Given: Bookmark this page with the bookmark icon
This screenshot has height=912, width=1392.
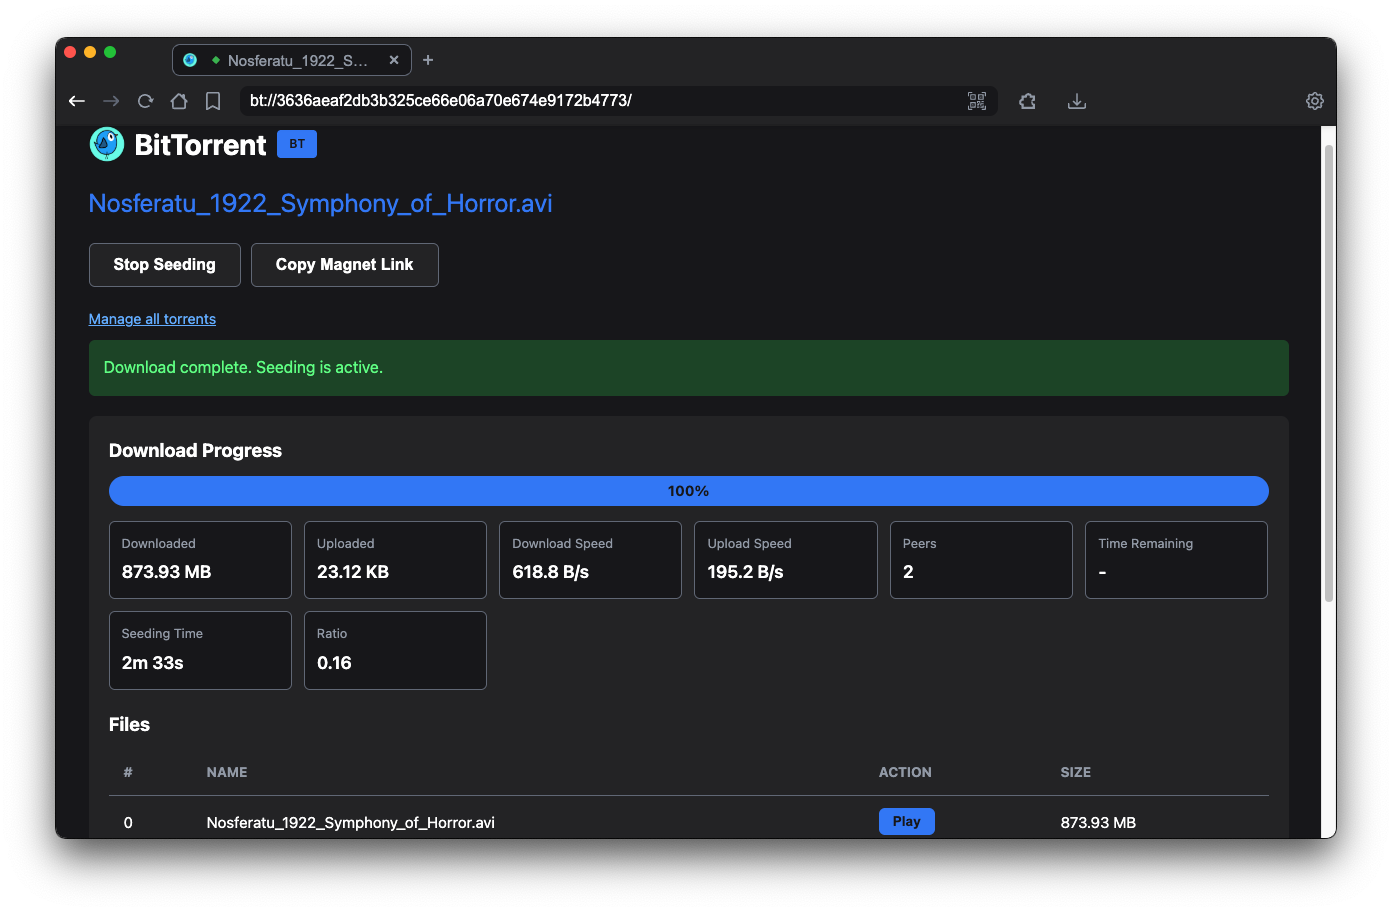Looking at the screenshot, I should point(213,101).
